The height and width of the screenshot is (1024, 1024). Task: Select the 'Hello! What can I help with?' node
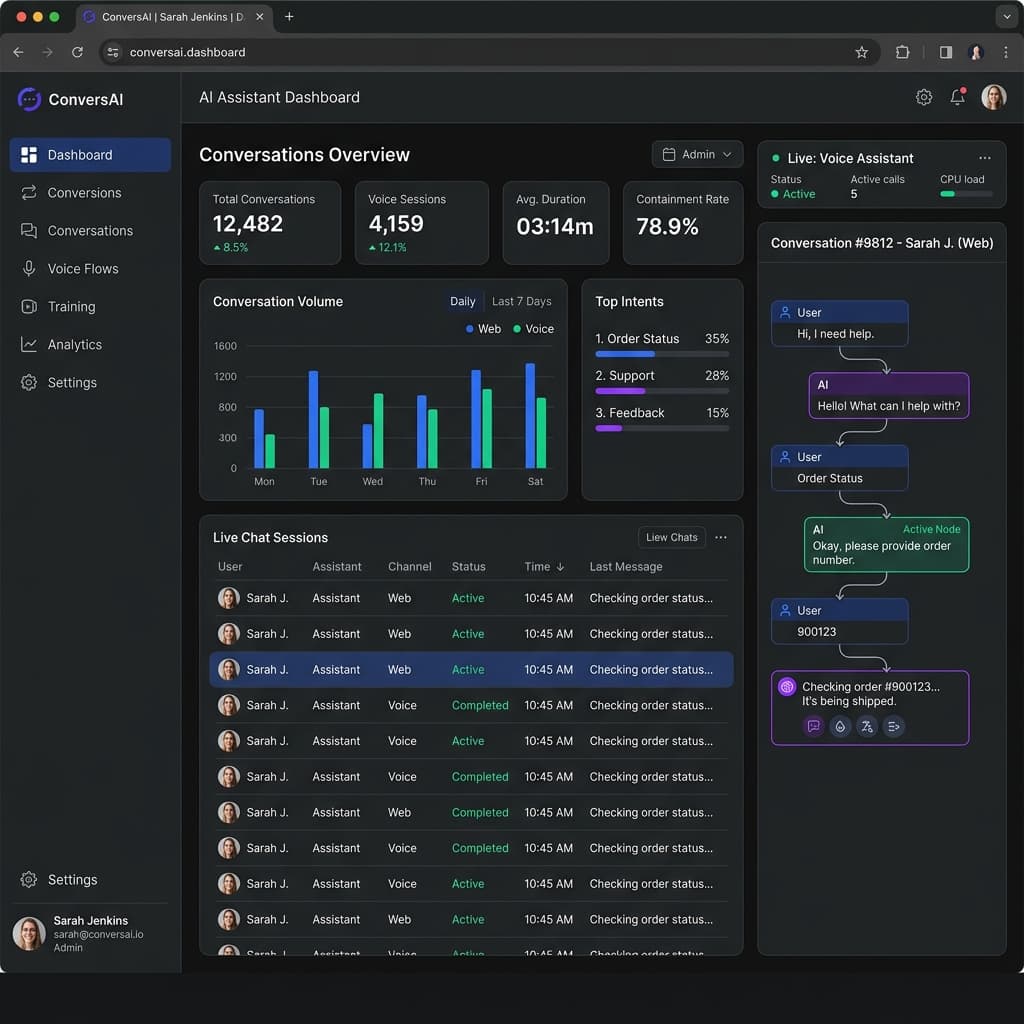click(x=888, y=396)
